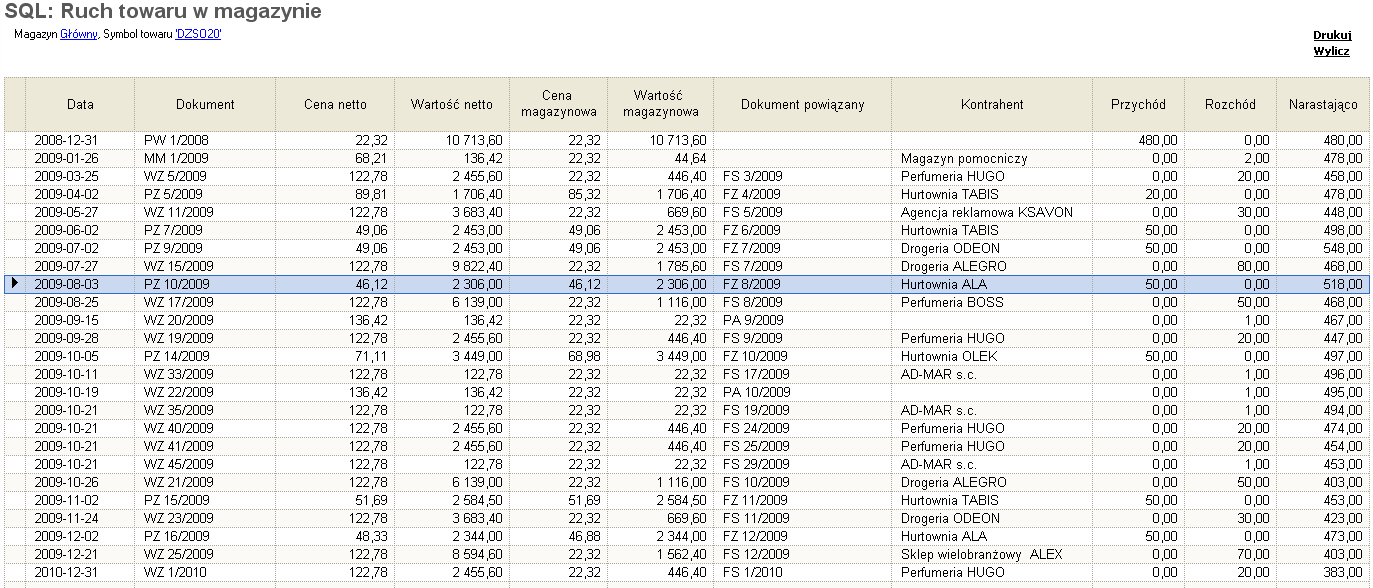Select the WZ 11/2009 document cell

(205, 212)
